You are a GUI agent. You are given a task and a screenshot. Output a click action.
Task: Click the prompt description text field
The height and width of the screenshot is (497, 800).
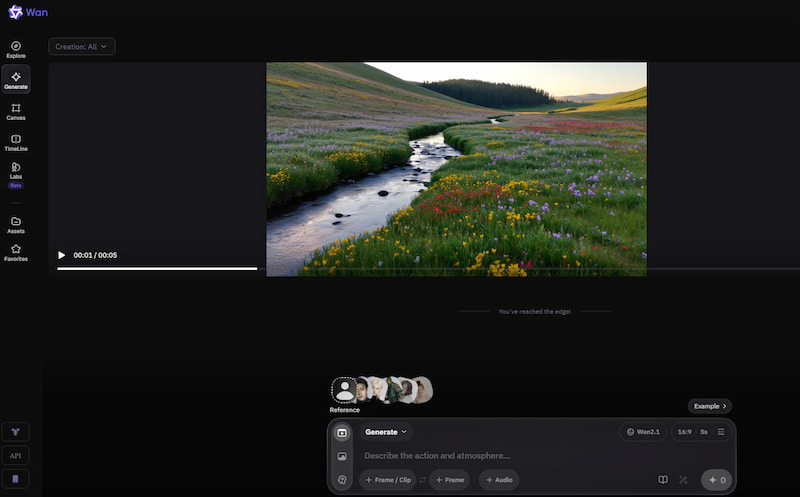510,456
